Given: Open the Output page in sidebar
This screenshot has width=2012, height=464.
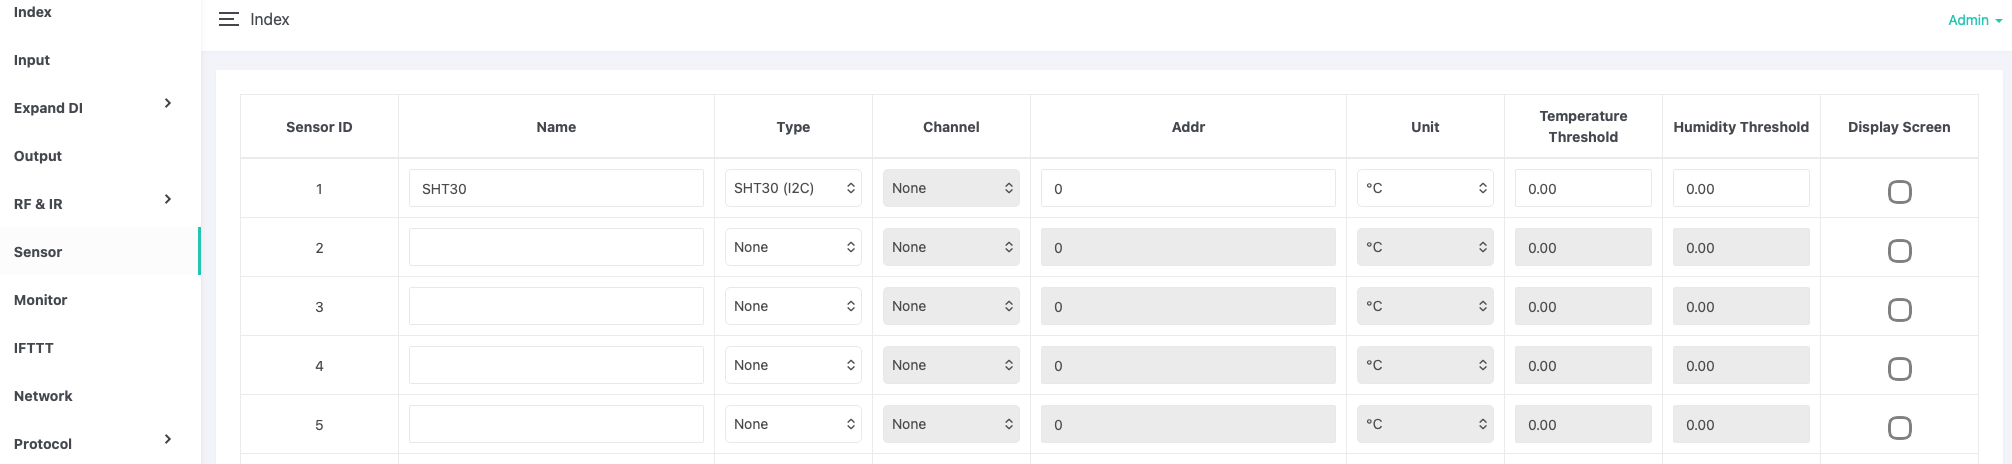Looking at the screenshot, I should pos(38,156).
